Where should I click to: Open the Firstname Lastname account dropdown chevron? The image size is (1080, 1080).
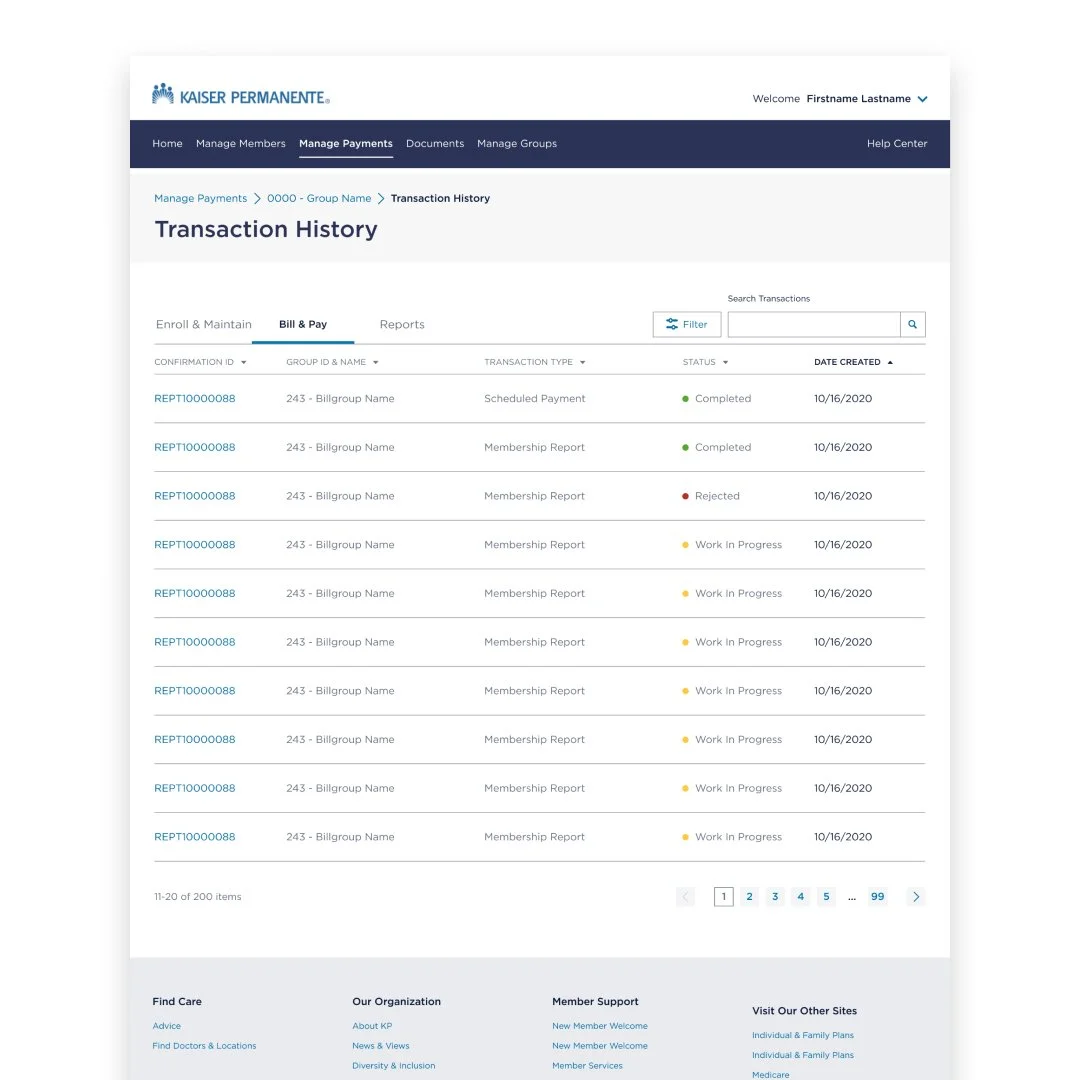coord(922,99)
